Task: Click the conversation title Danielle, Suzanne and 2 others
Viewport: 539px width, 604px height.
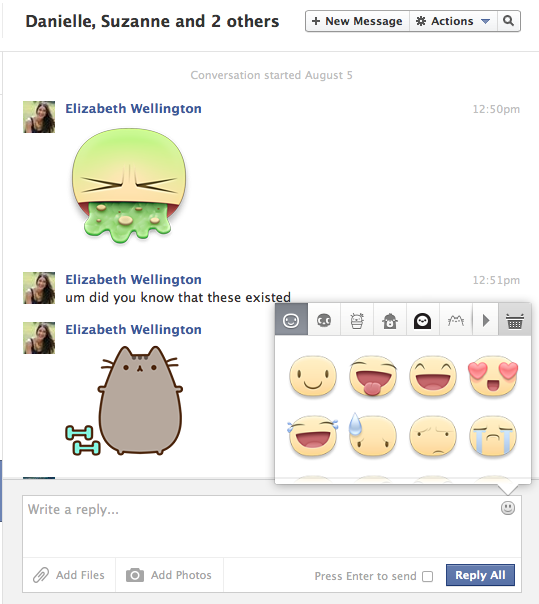Action: [152, 22]
